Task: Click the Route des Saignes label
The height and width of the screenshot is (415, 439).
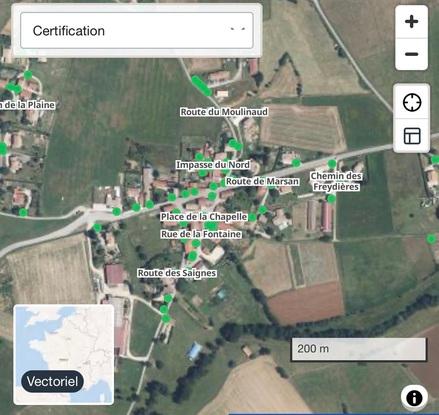Action: [177, 273]
